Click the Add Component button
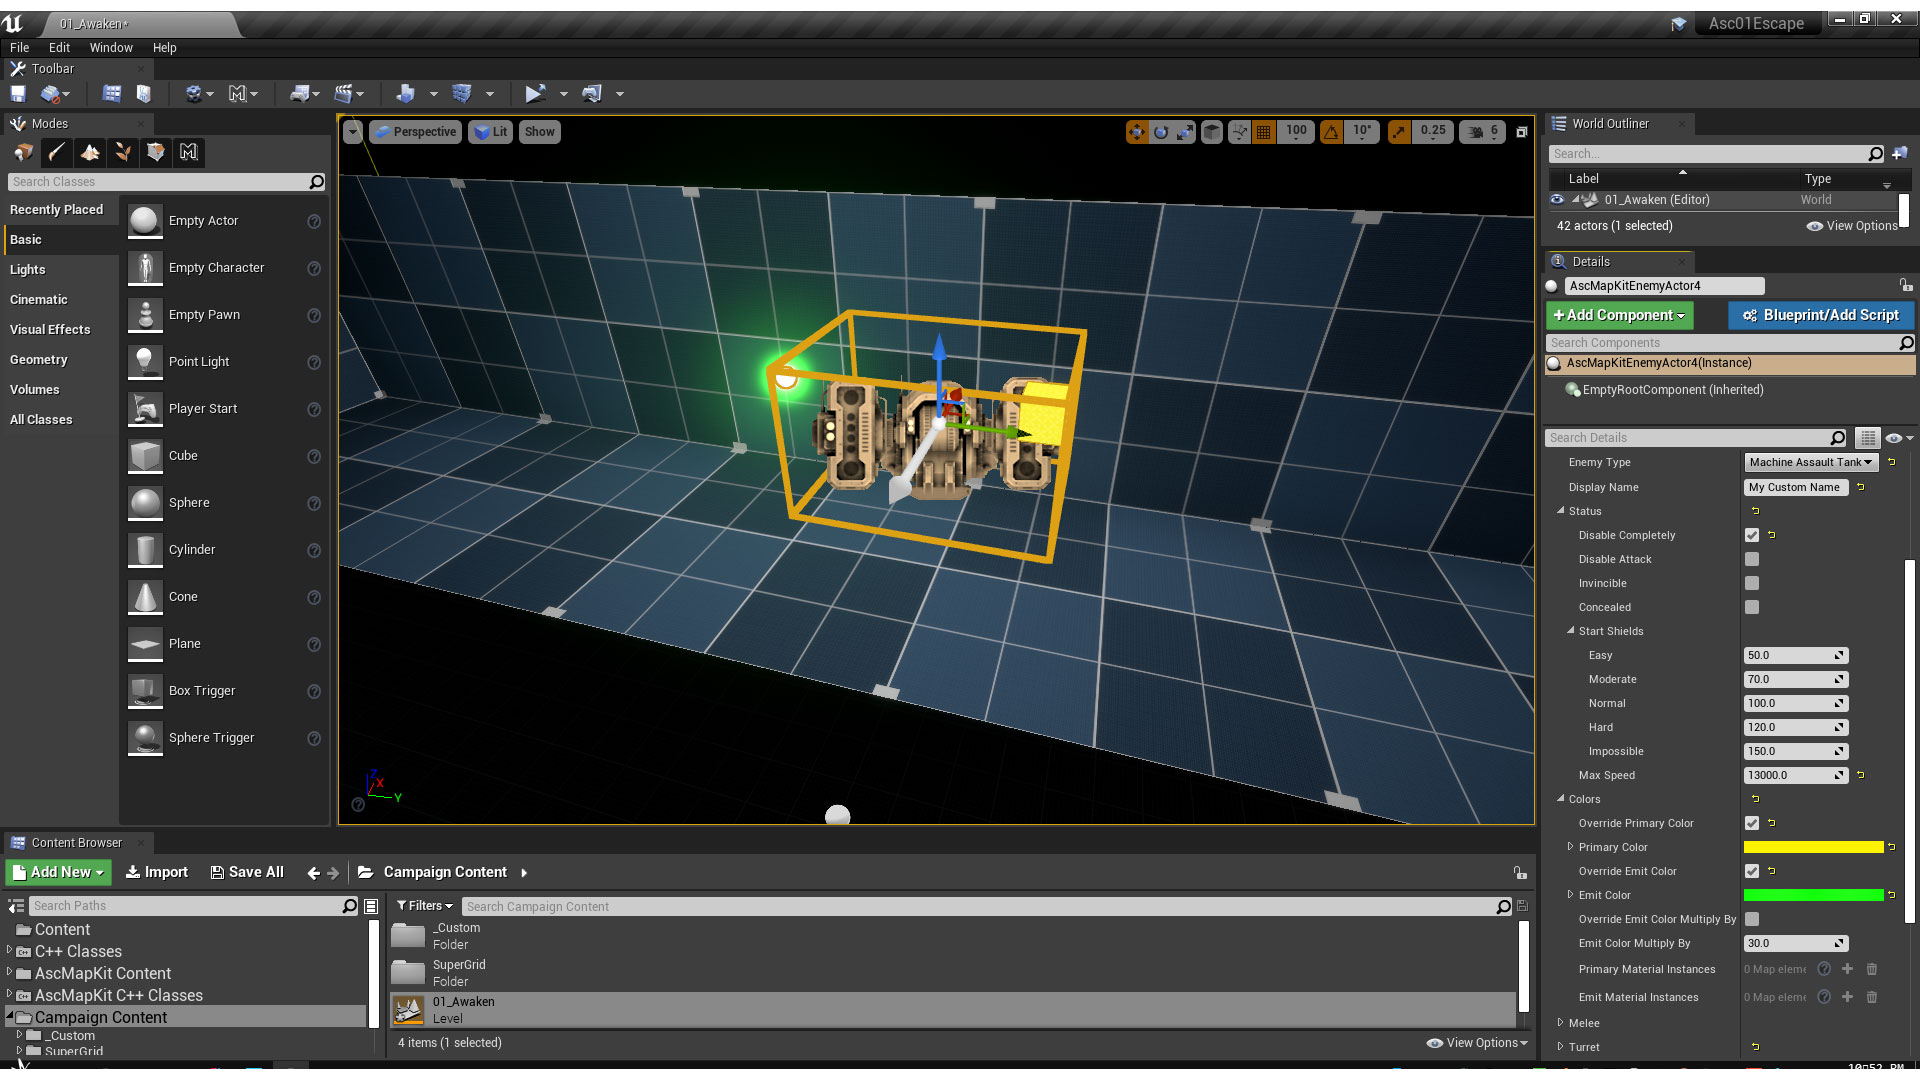Viewport: 1920px width, 1080px height. pos(1619,316)
